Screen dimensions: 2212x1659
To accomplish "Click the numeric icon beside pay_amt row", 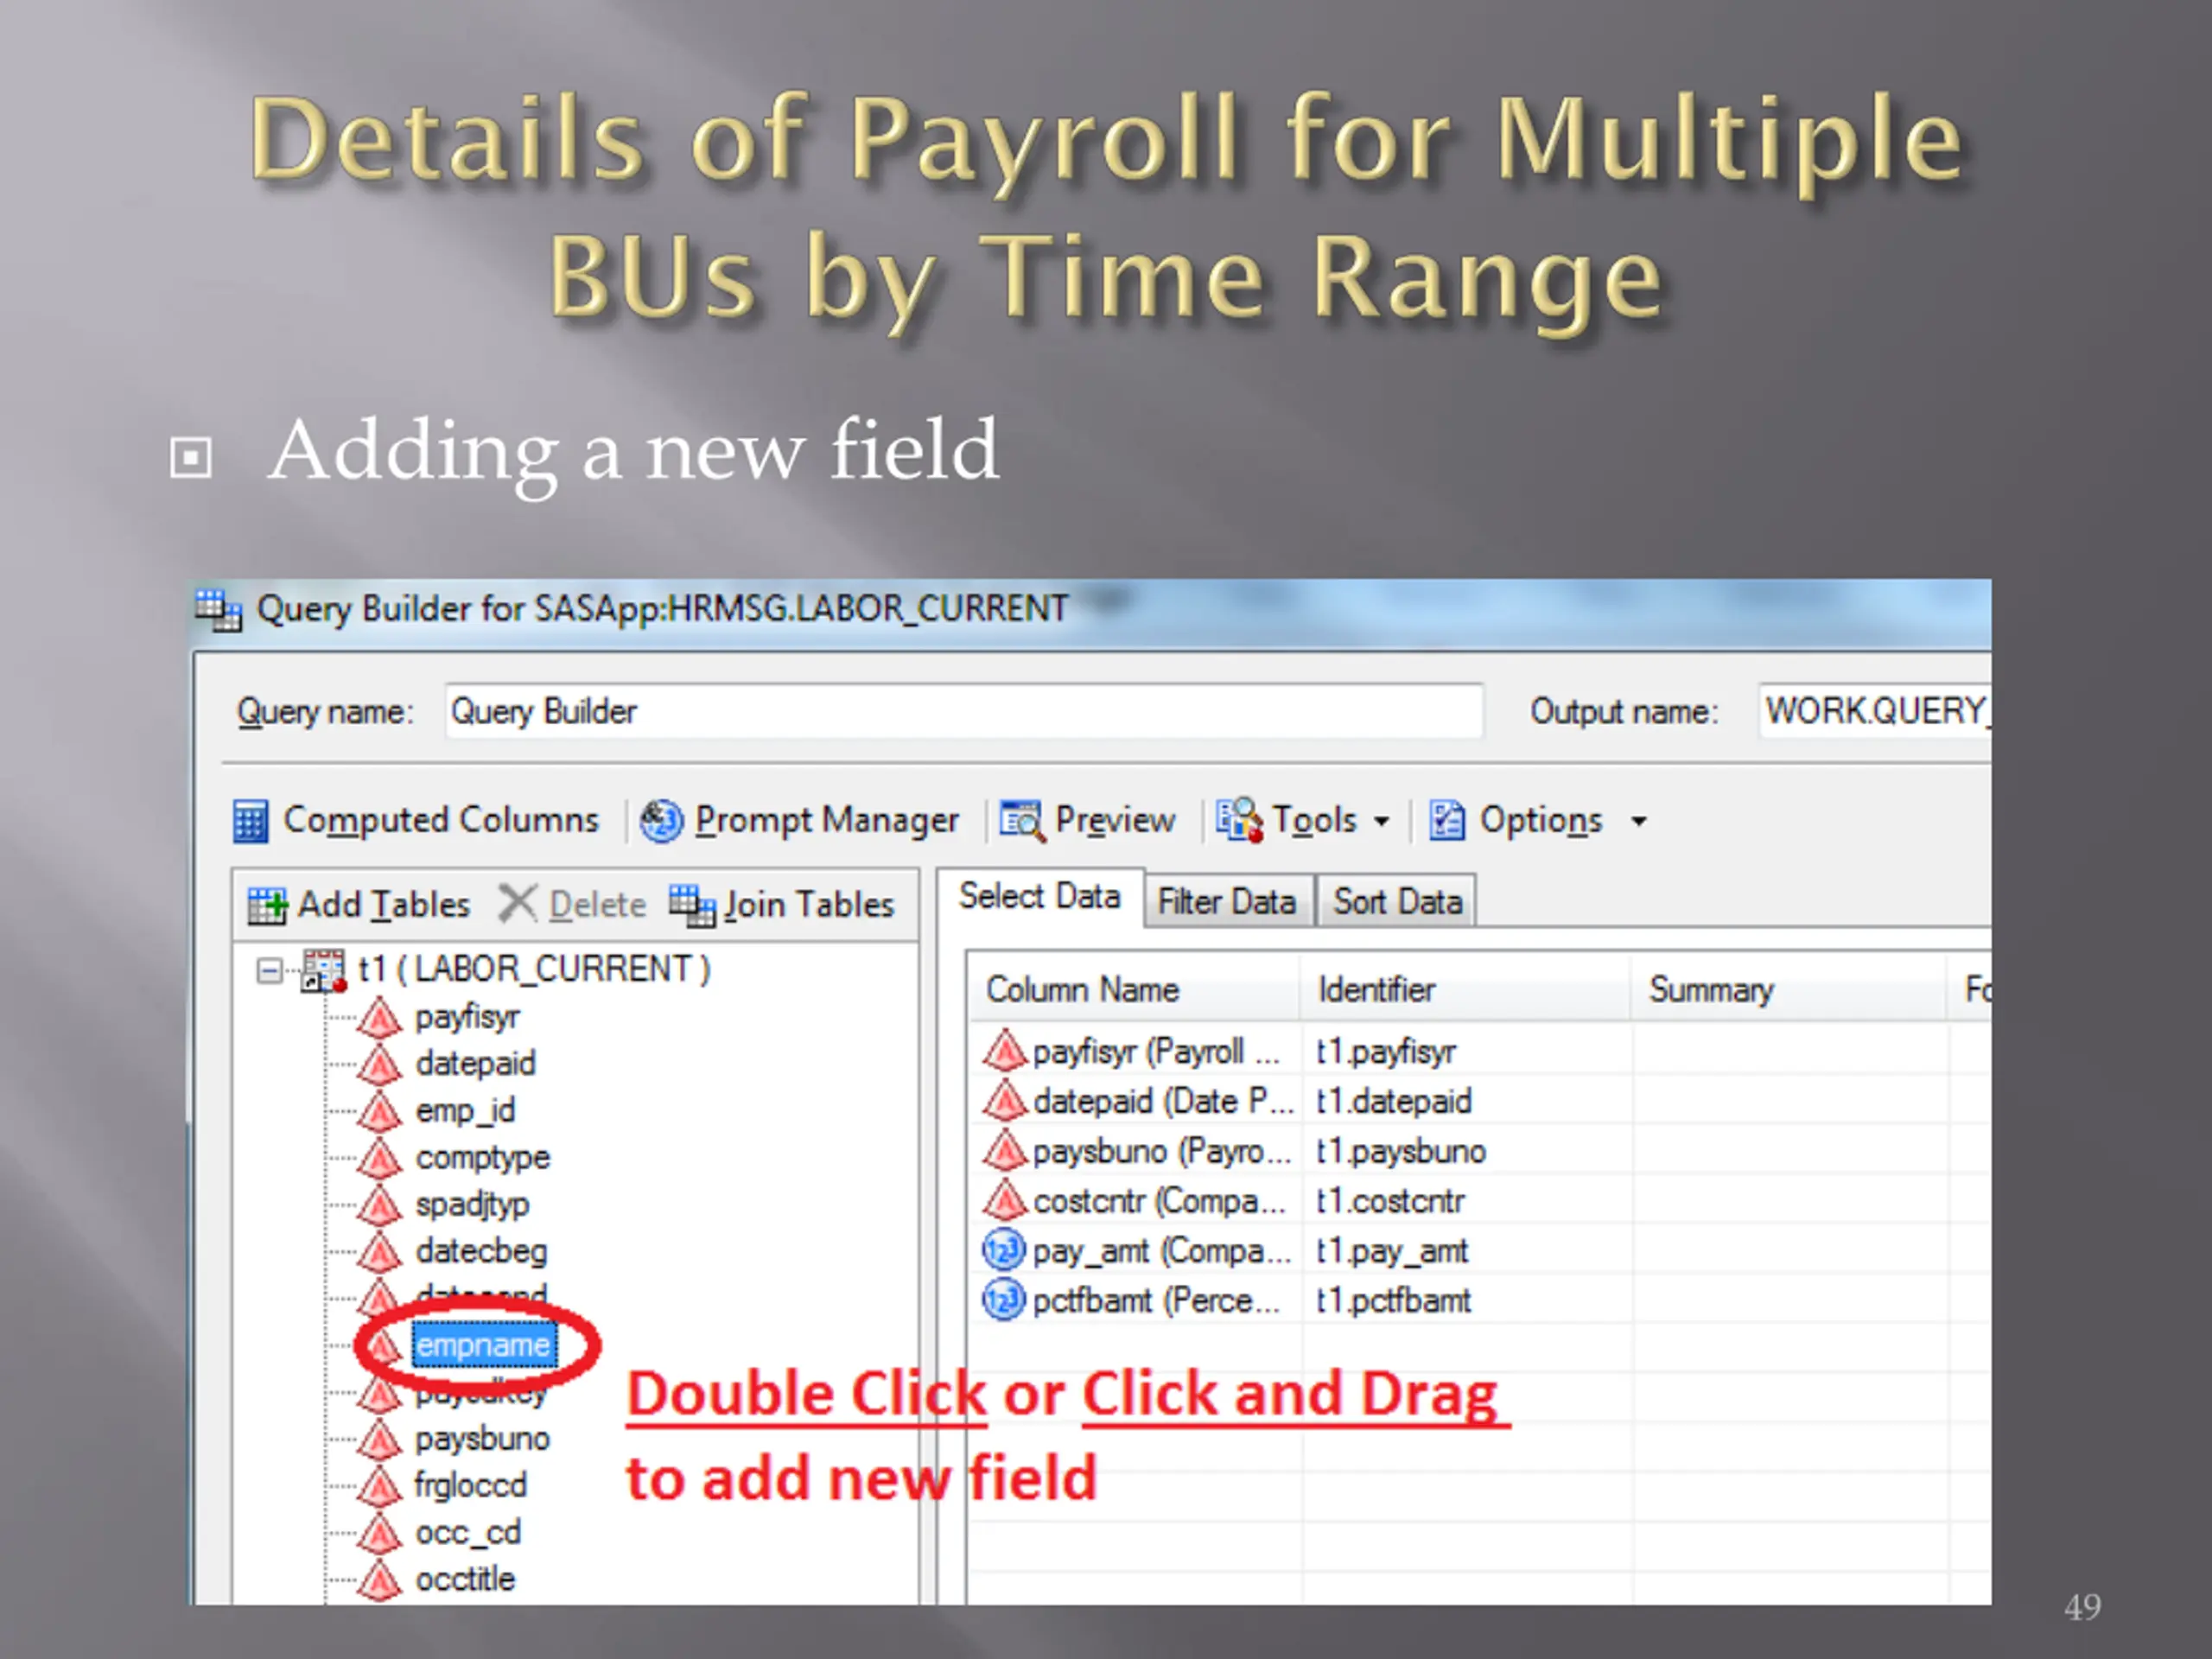I will point(1004,1251).
